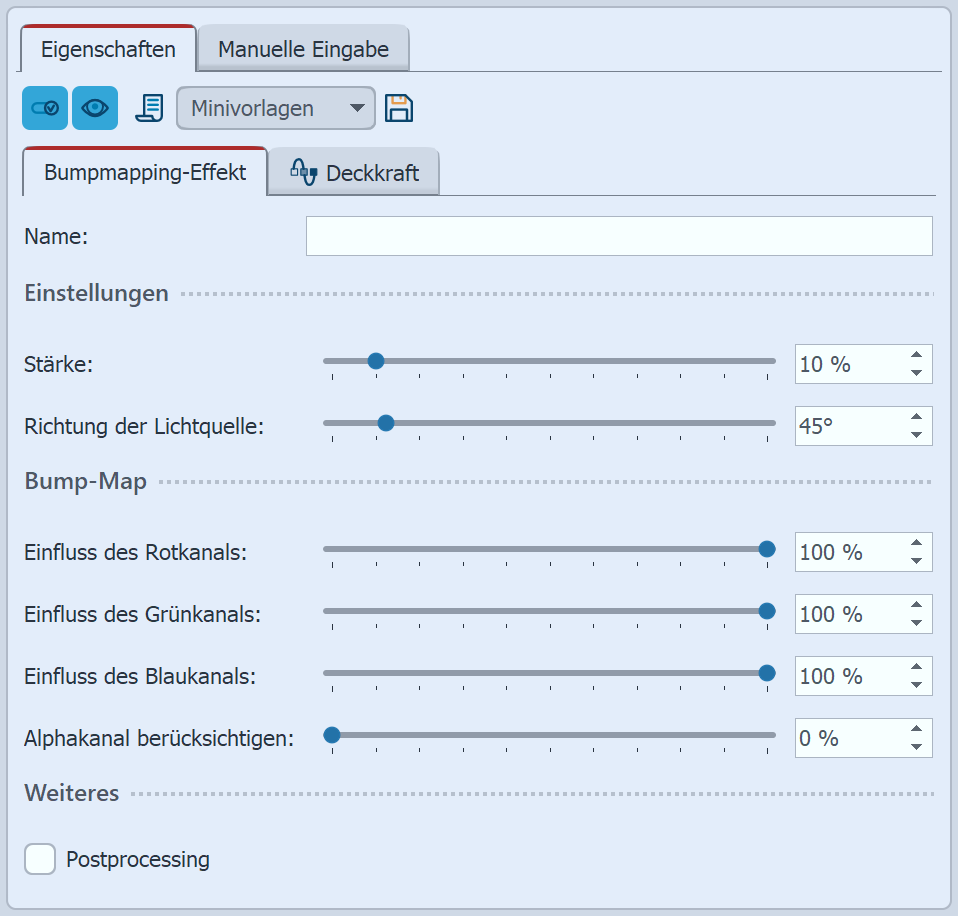Click the Alphakanal berücksichtigen slider handle
958x916 pixels.
pyautogui.click(x=332, y=735)
